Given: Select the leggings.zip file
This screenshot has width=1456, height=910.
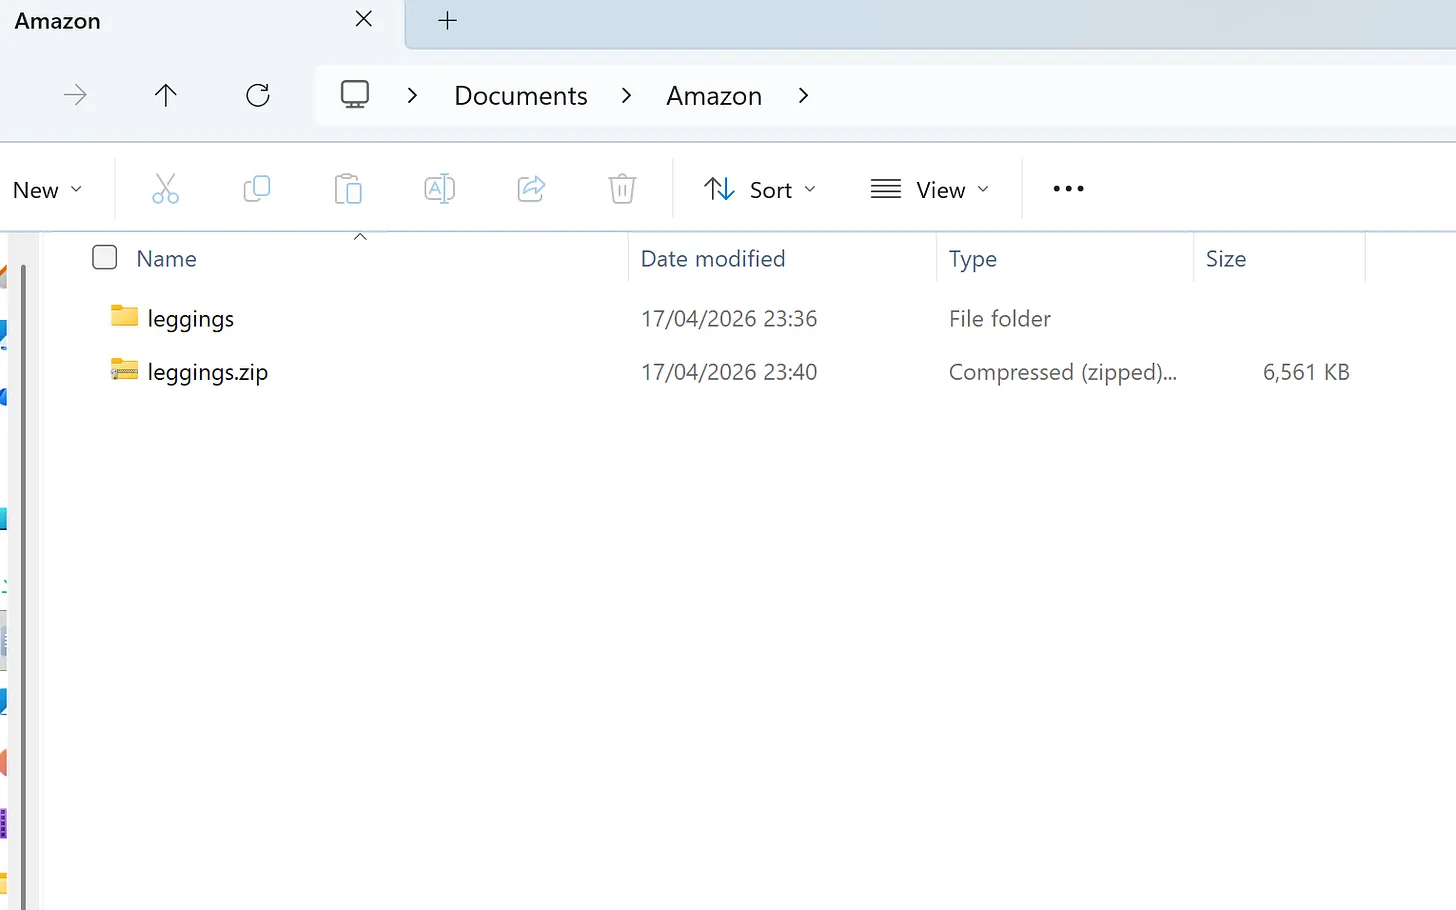Looking at the screenshot, I should 207,373.
